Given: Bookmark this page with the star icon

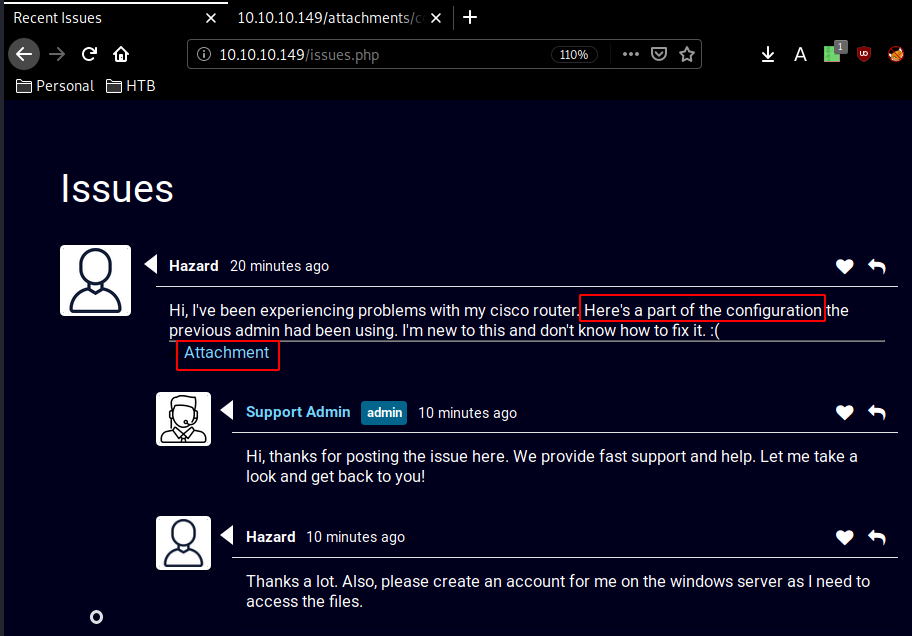Looking at the screenshot, I should [x=687, y=55].
